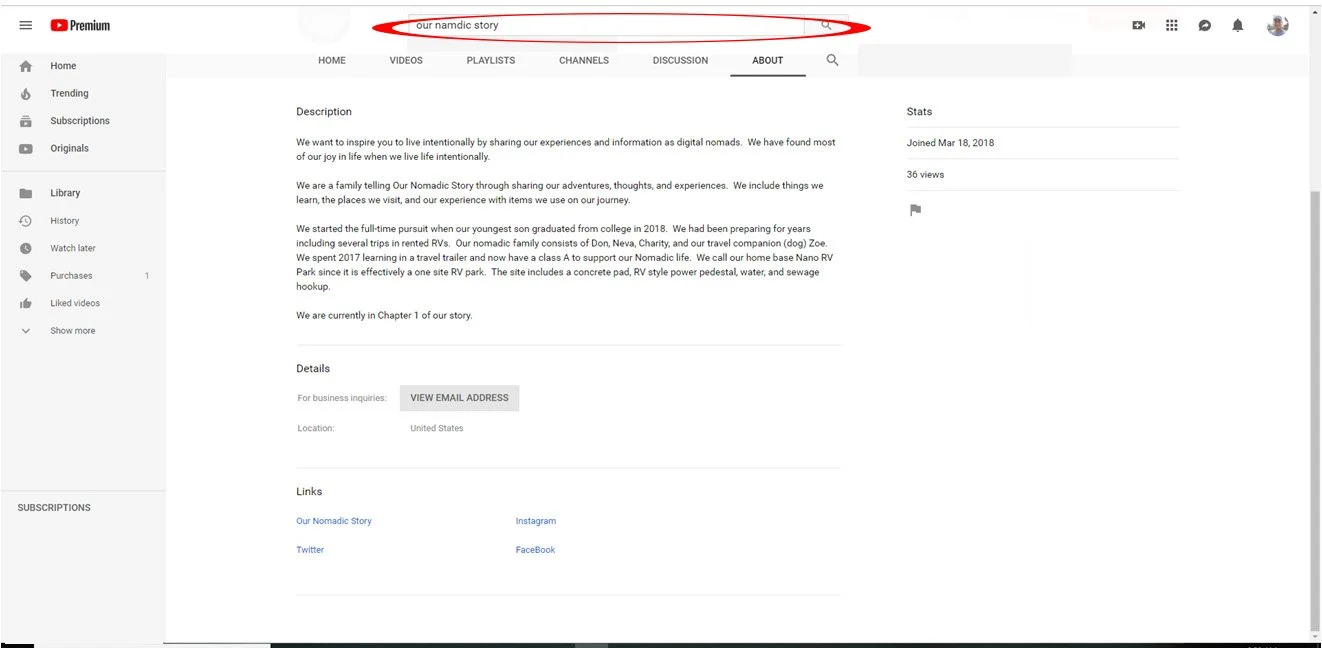Click the YouTube Premium logo
The width and height of the screenshot is (1322, 648).
80,25
